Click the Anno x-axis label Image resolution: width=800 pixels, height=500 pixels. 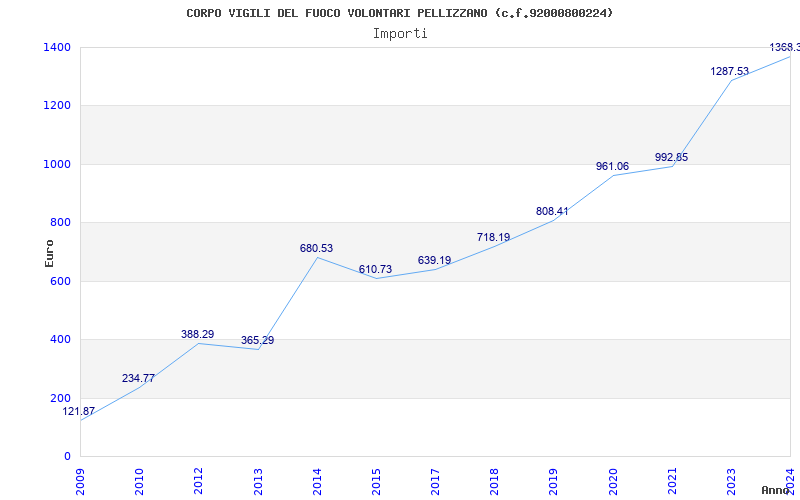point(775,490)
